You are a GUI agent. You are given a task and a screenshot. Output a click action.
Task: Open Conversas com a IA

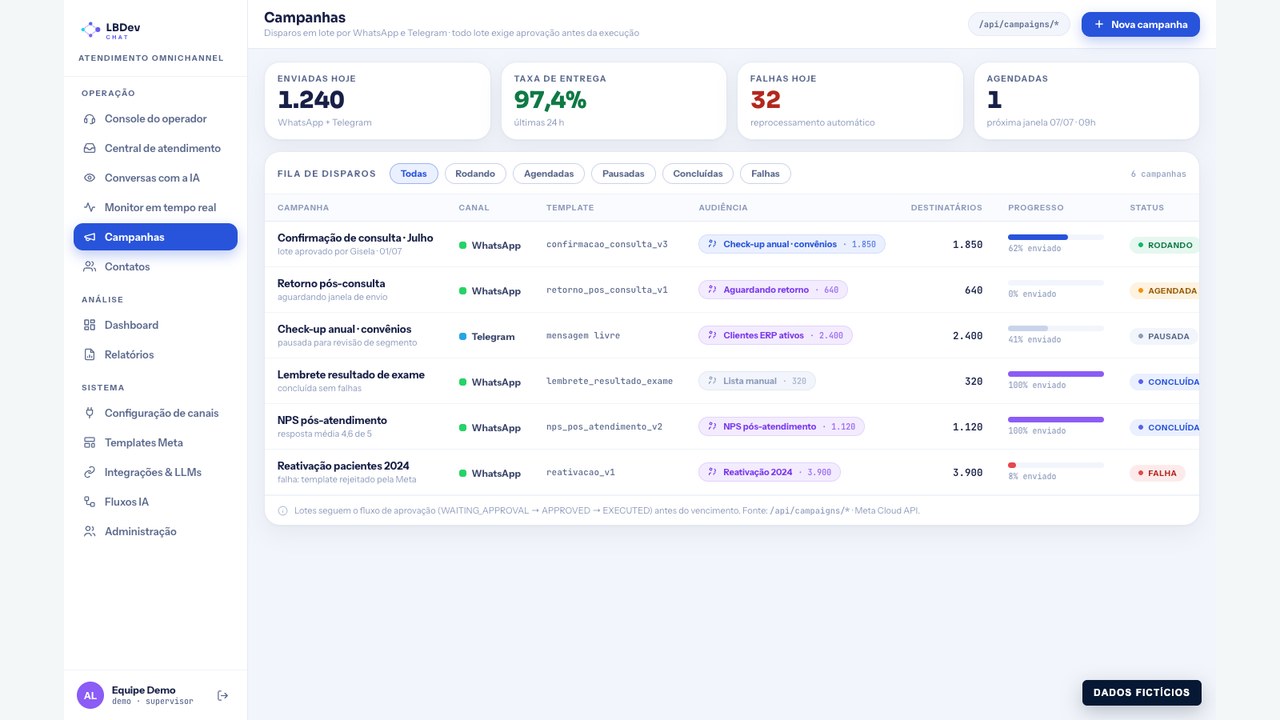(x=155, y=178)
